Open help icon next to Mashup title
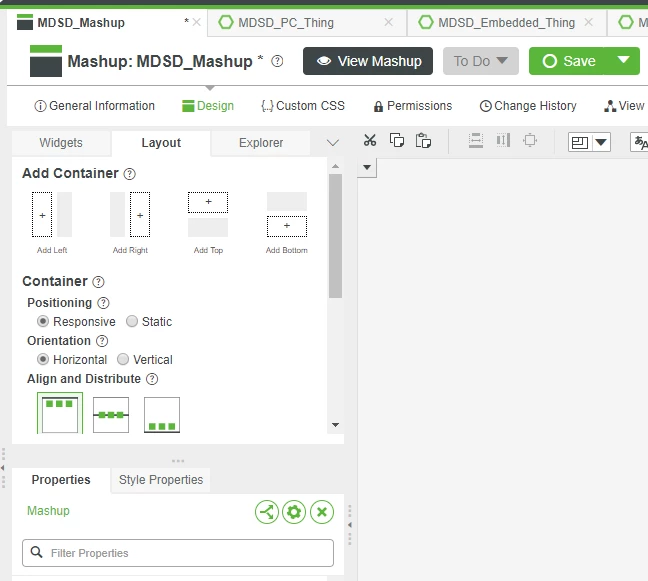 pyautogui.click(x=277, y=62)
